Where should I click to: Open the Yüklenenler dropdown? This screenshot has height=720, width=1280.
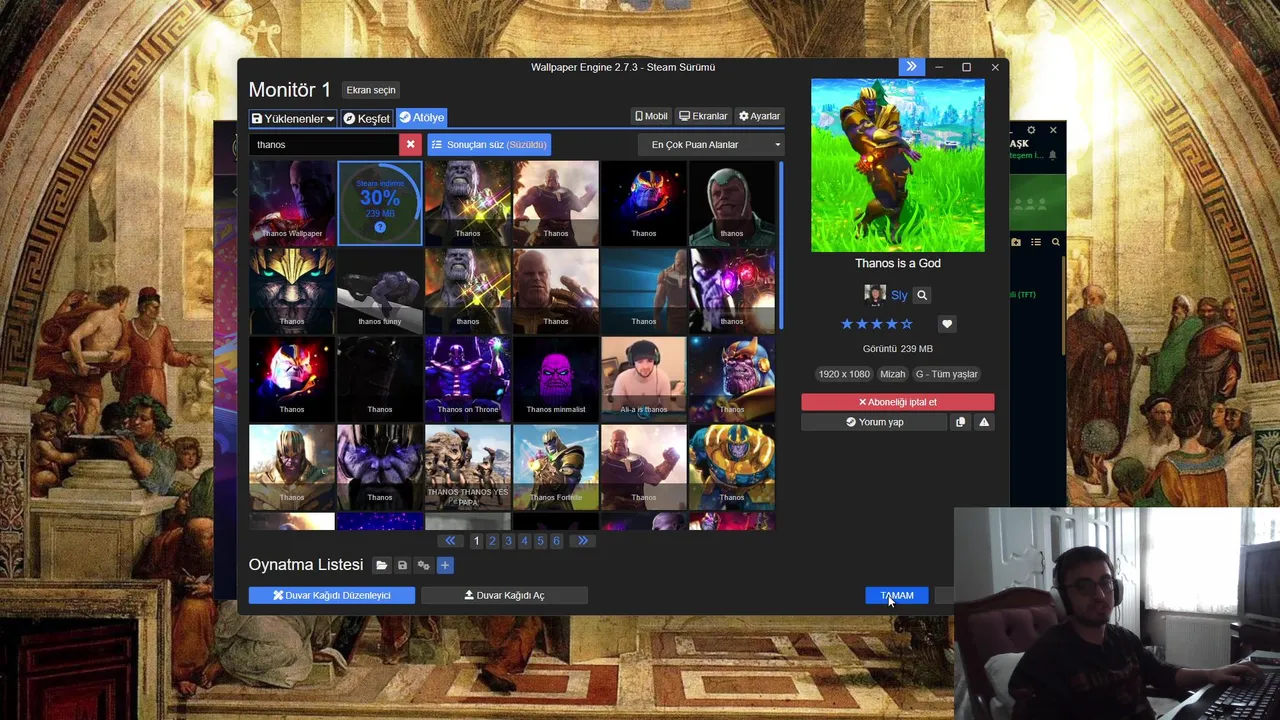(292, 118)
